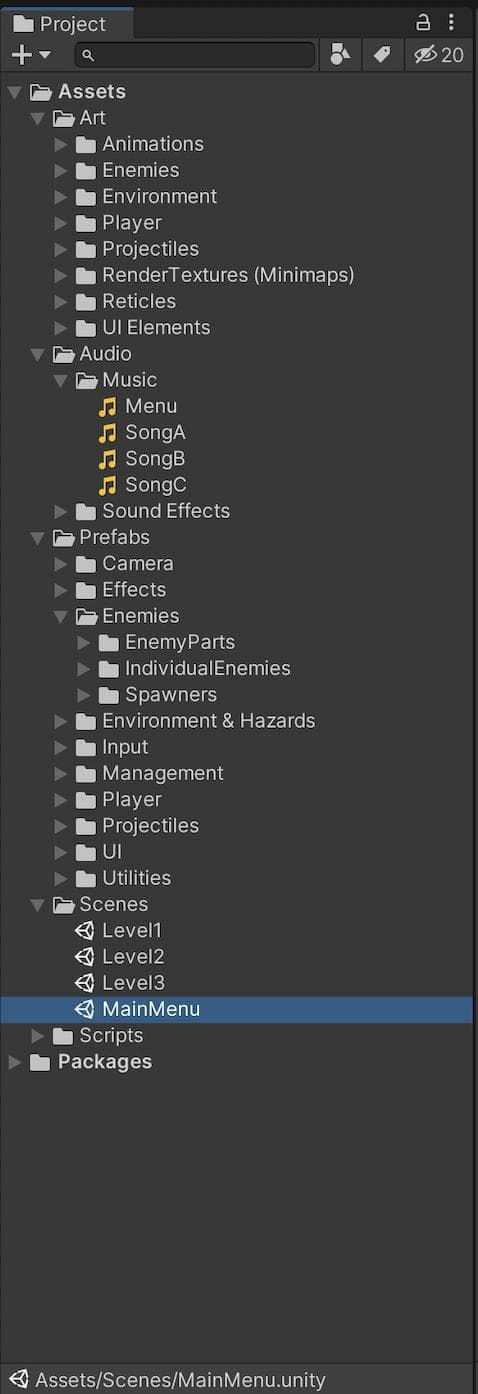Viewport: 478px width, 1394px height.
Task: Click the Search by Type icon
Action: click(340, 55)
